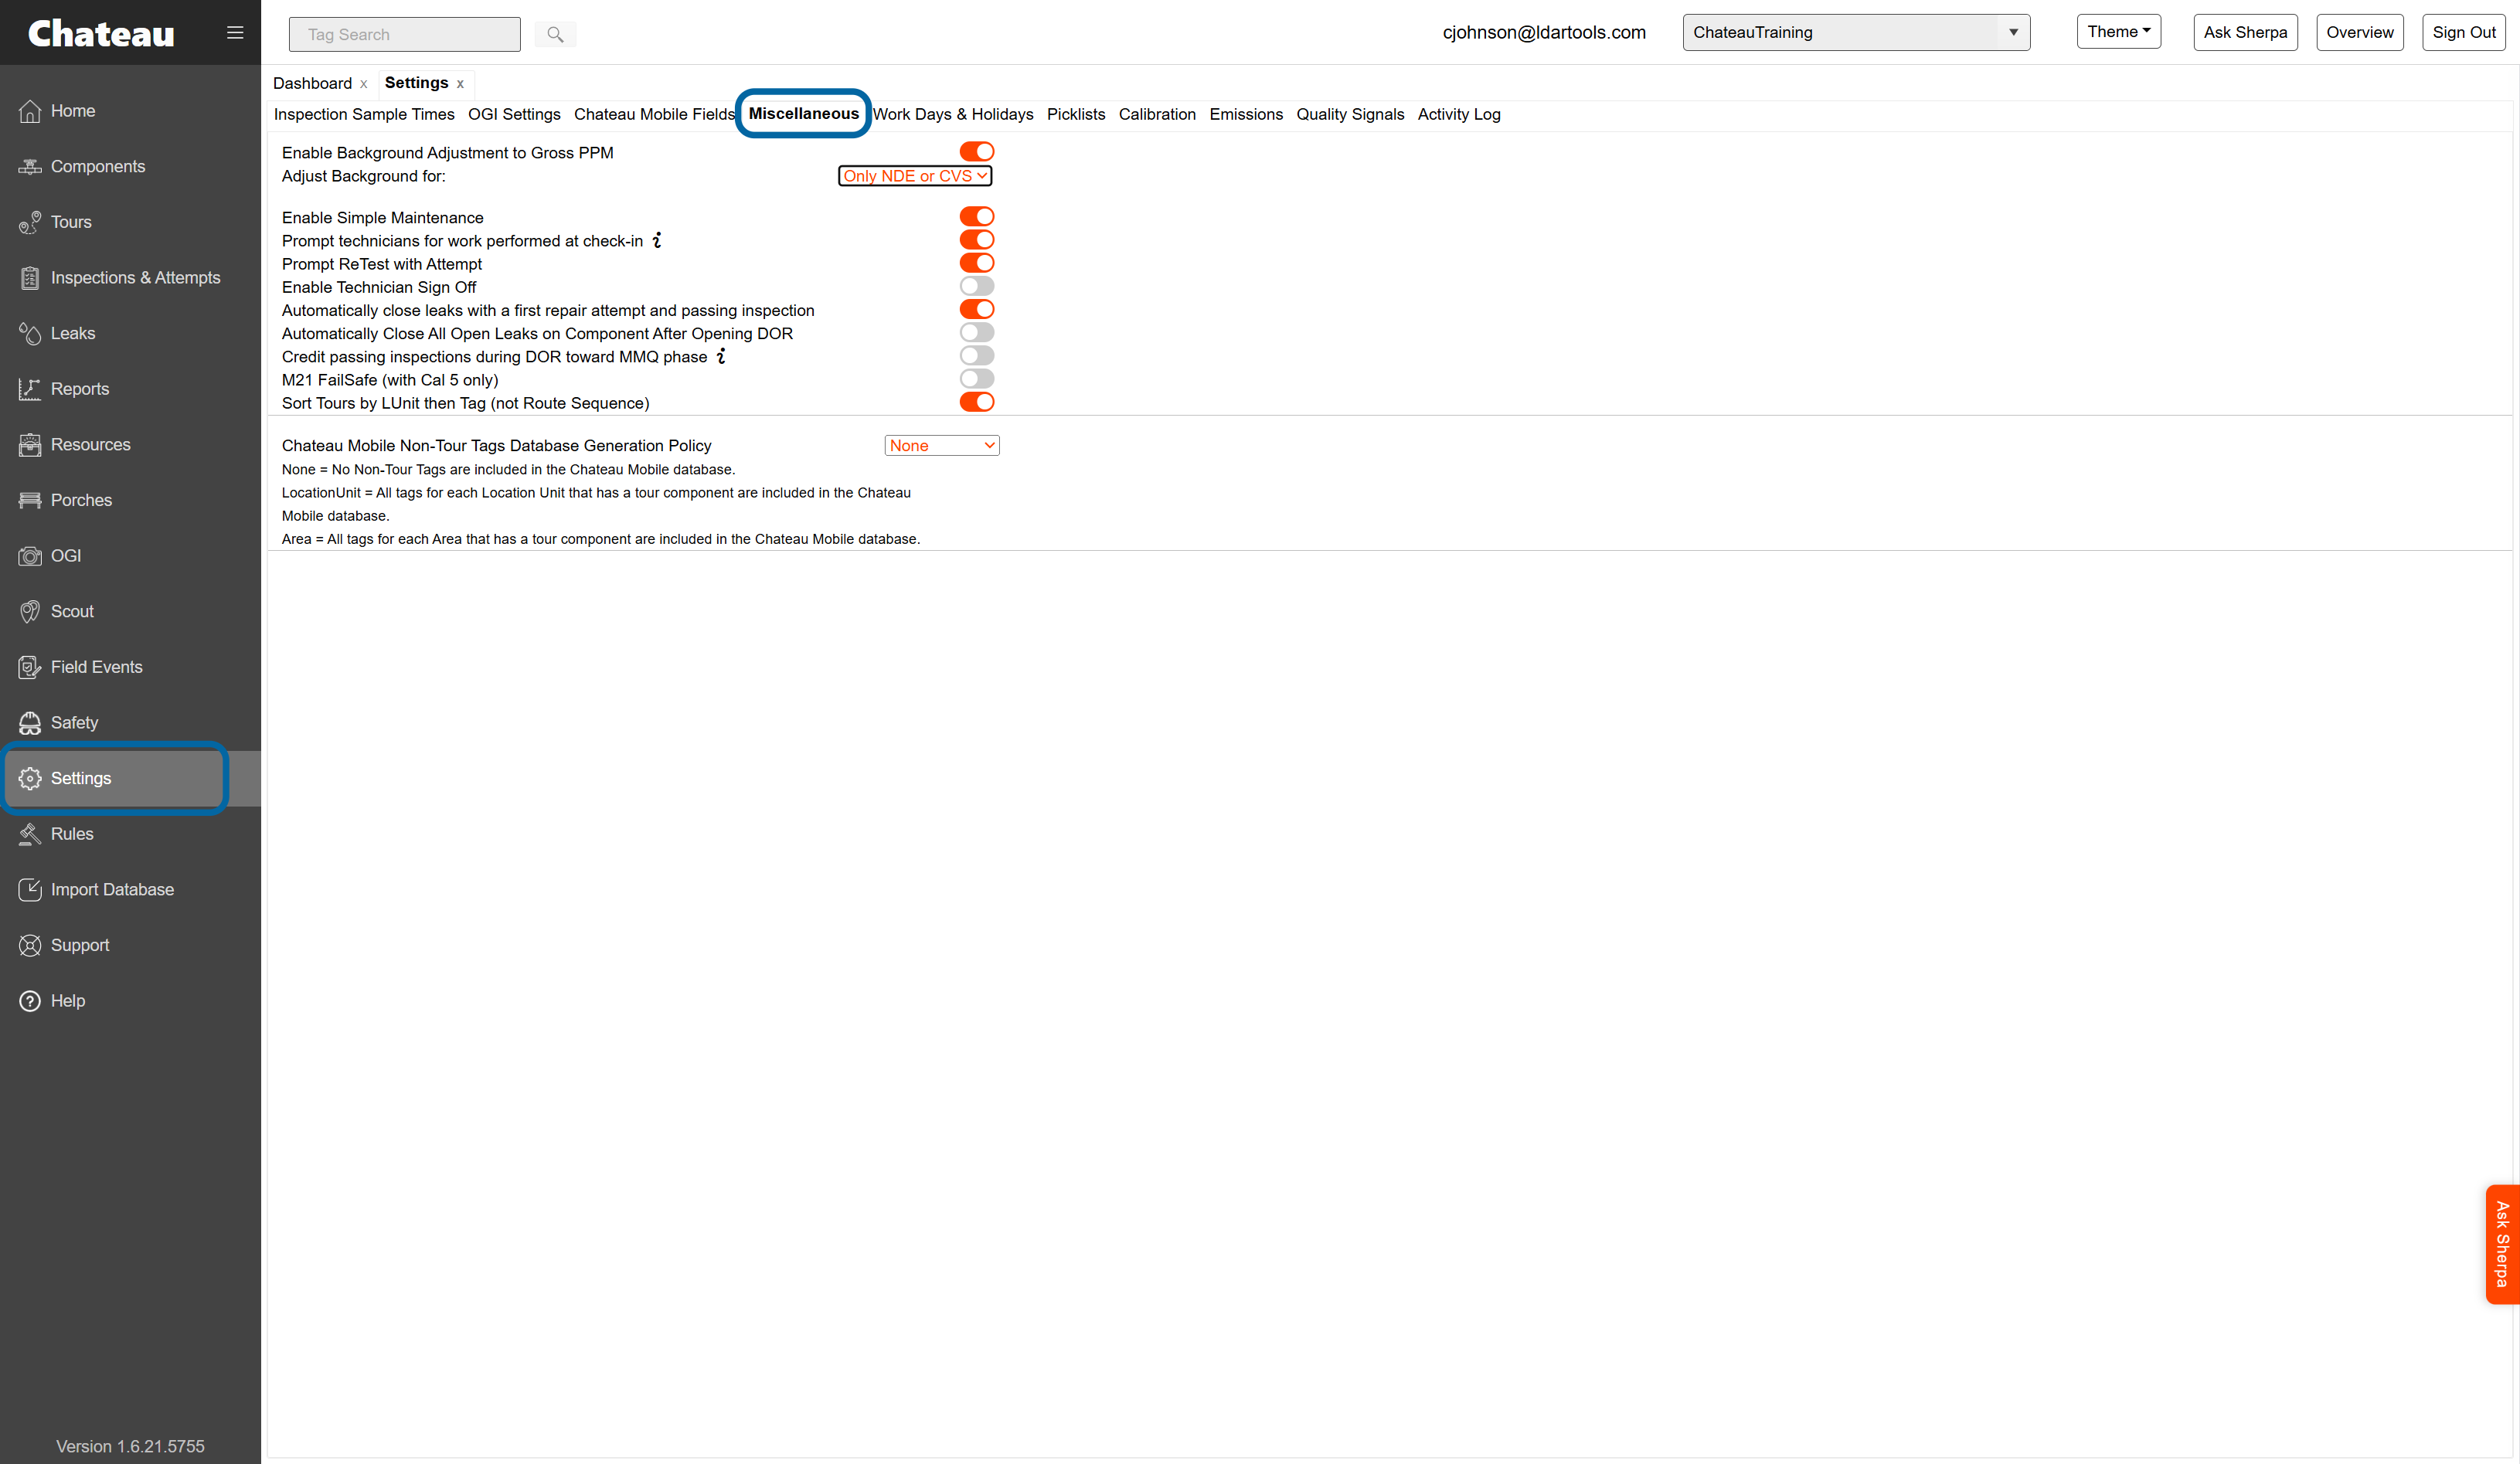Enable Technician Sign Off switch

point(977,286)
